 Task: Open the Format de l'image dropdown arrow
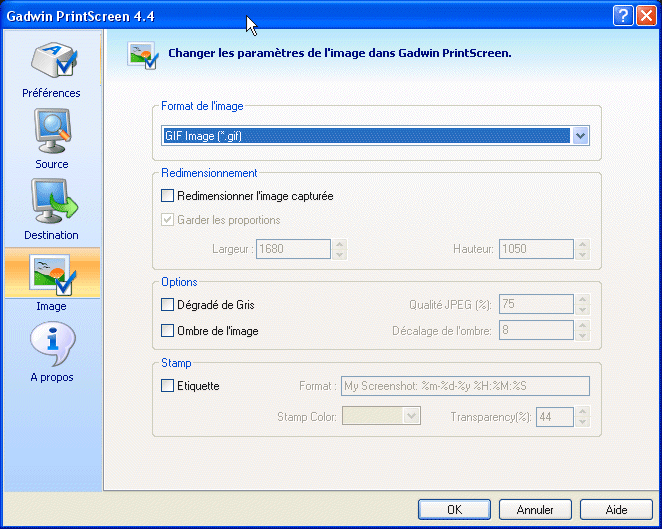[581, 136]
